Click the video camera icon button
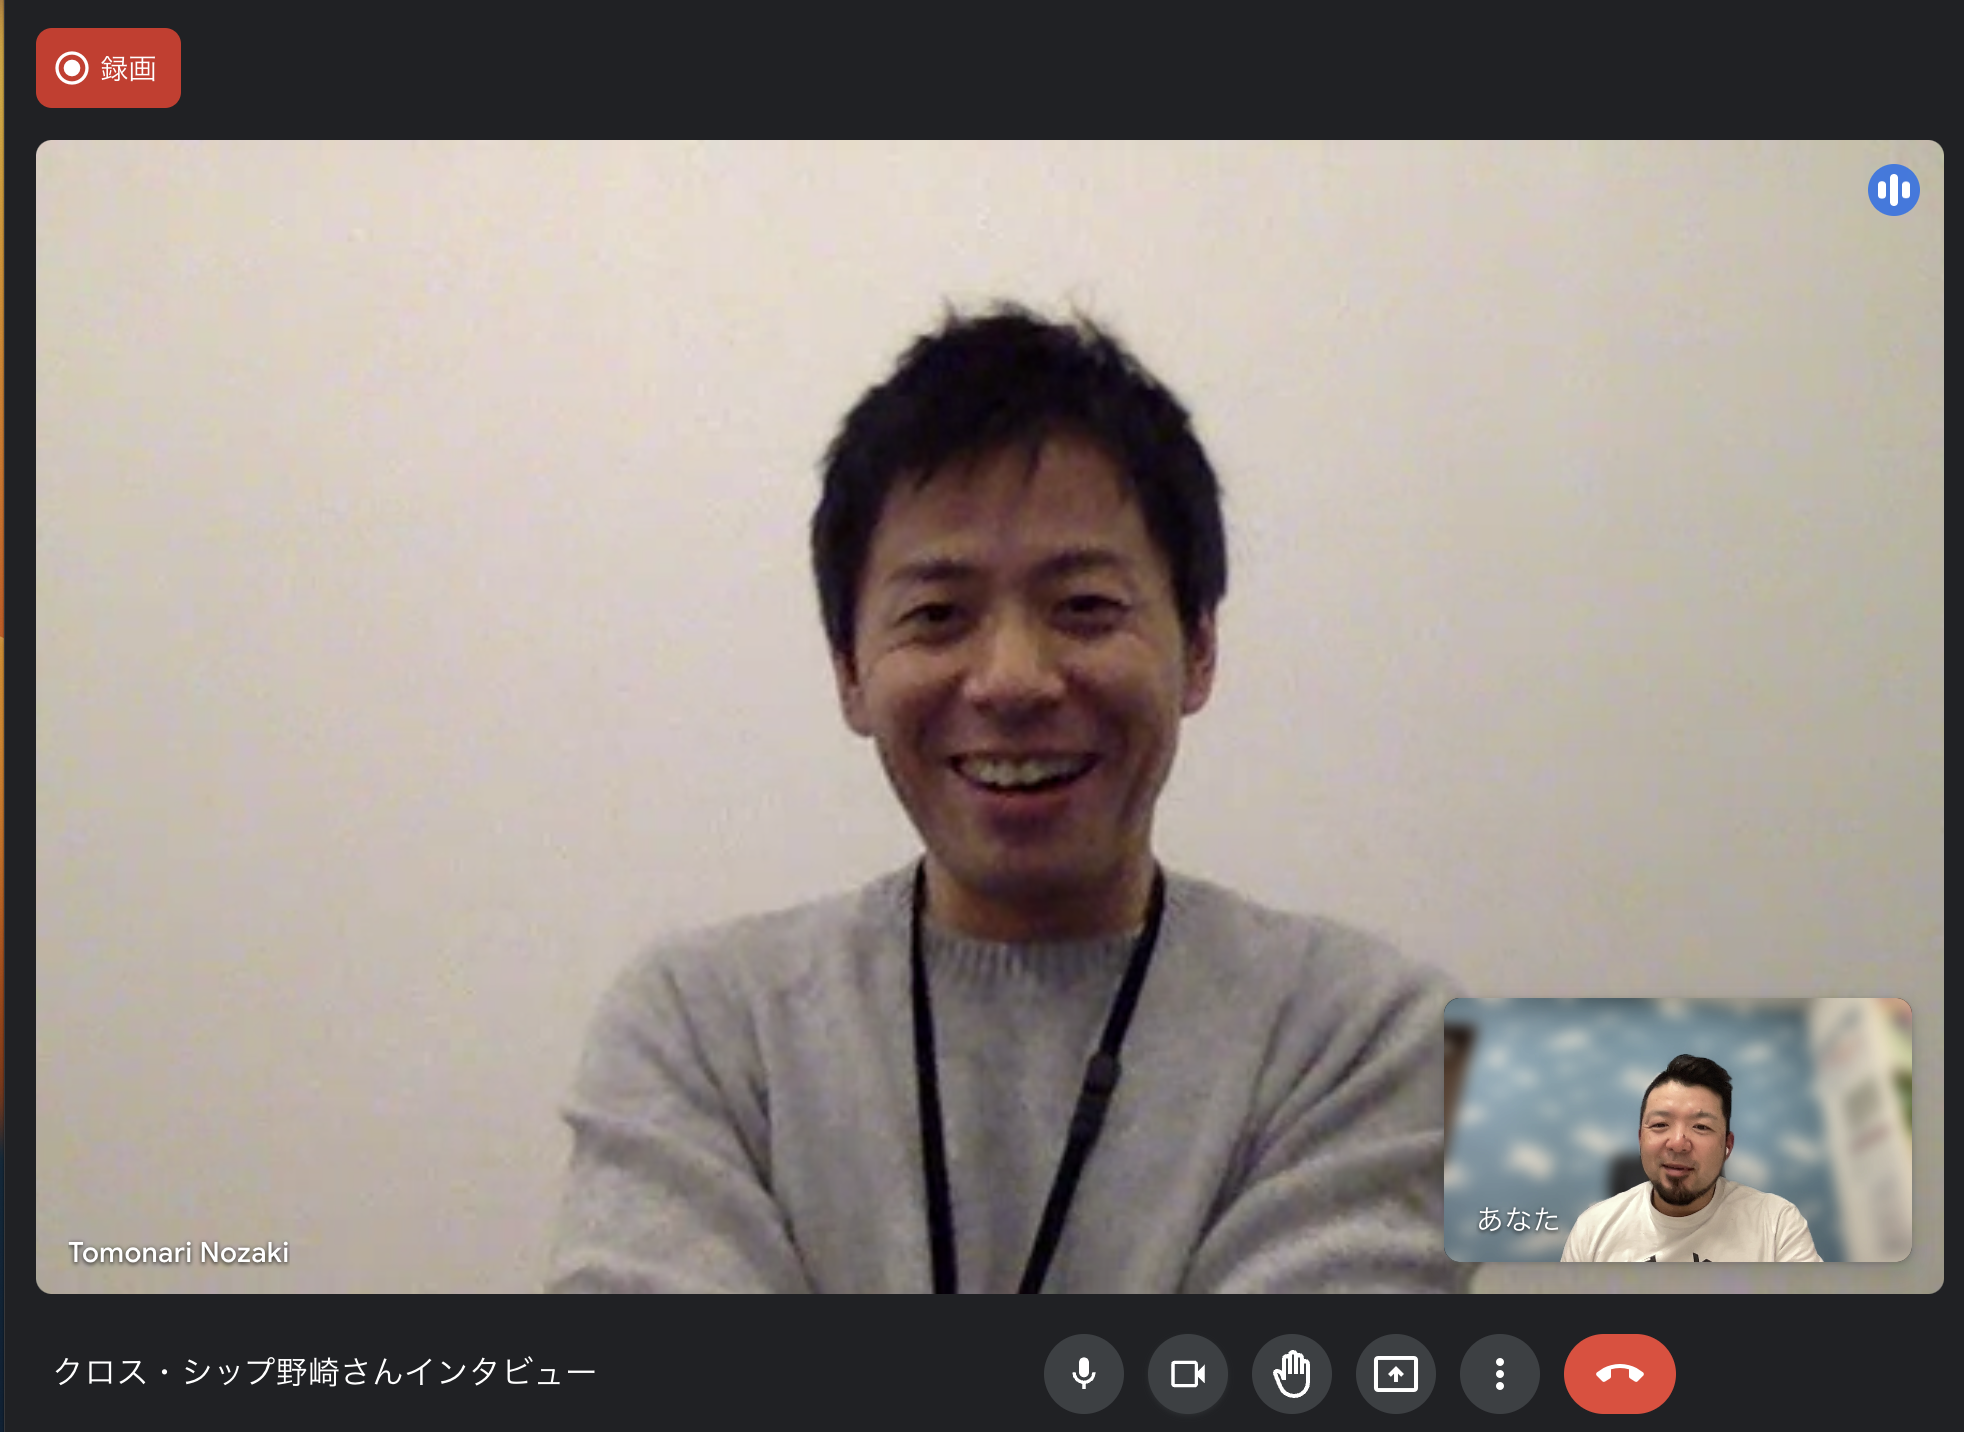 [1187, 1373]
